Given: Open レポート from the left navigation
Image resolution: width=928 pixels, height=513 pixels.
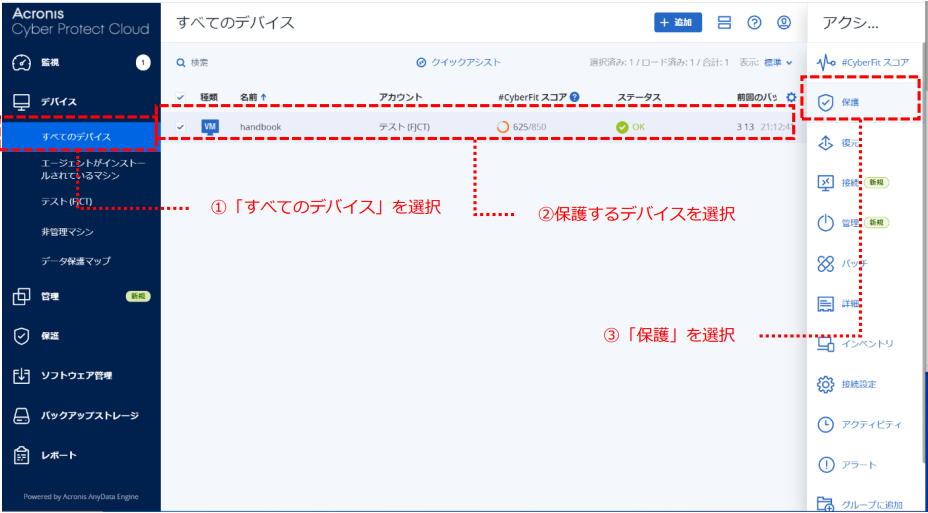Looking at the screenshot, I should [x=58, y=455].
